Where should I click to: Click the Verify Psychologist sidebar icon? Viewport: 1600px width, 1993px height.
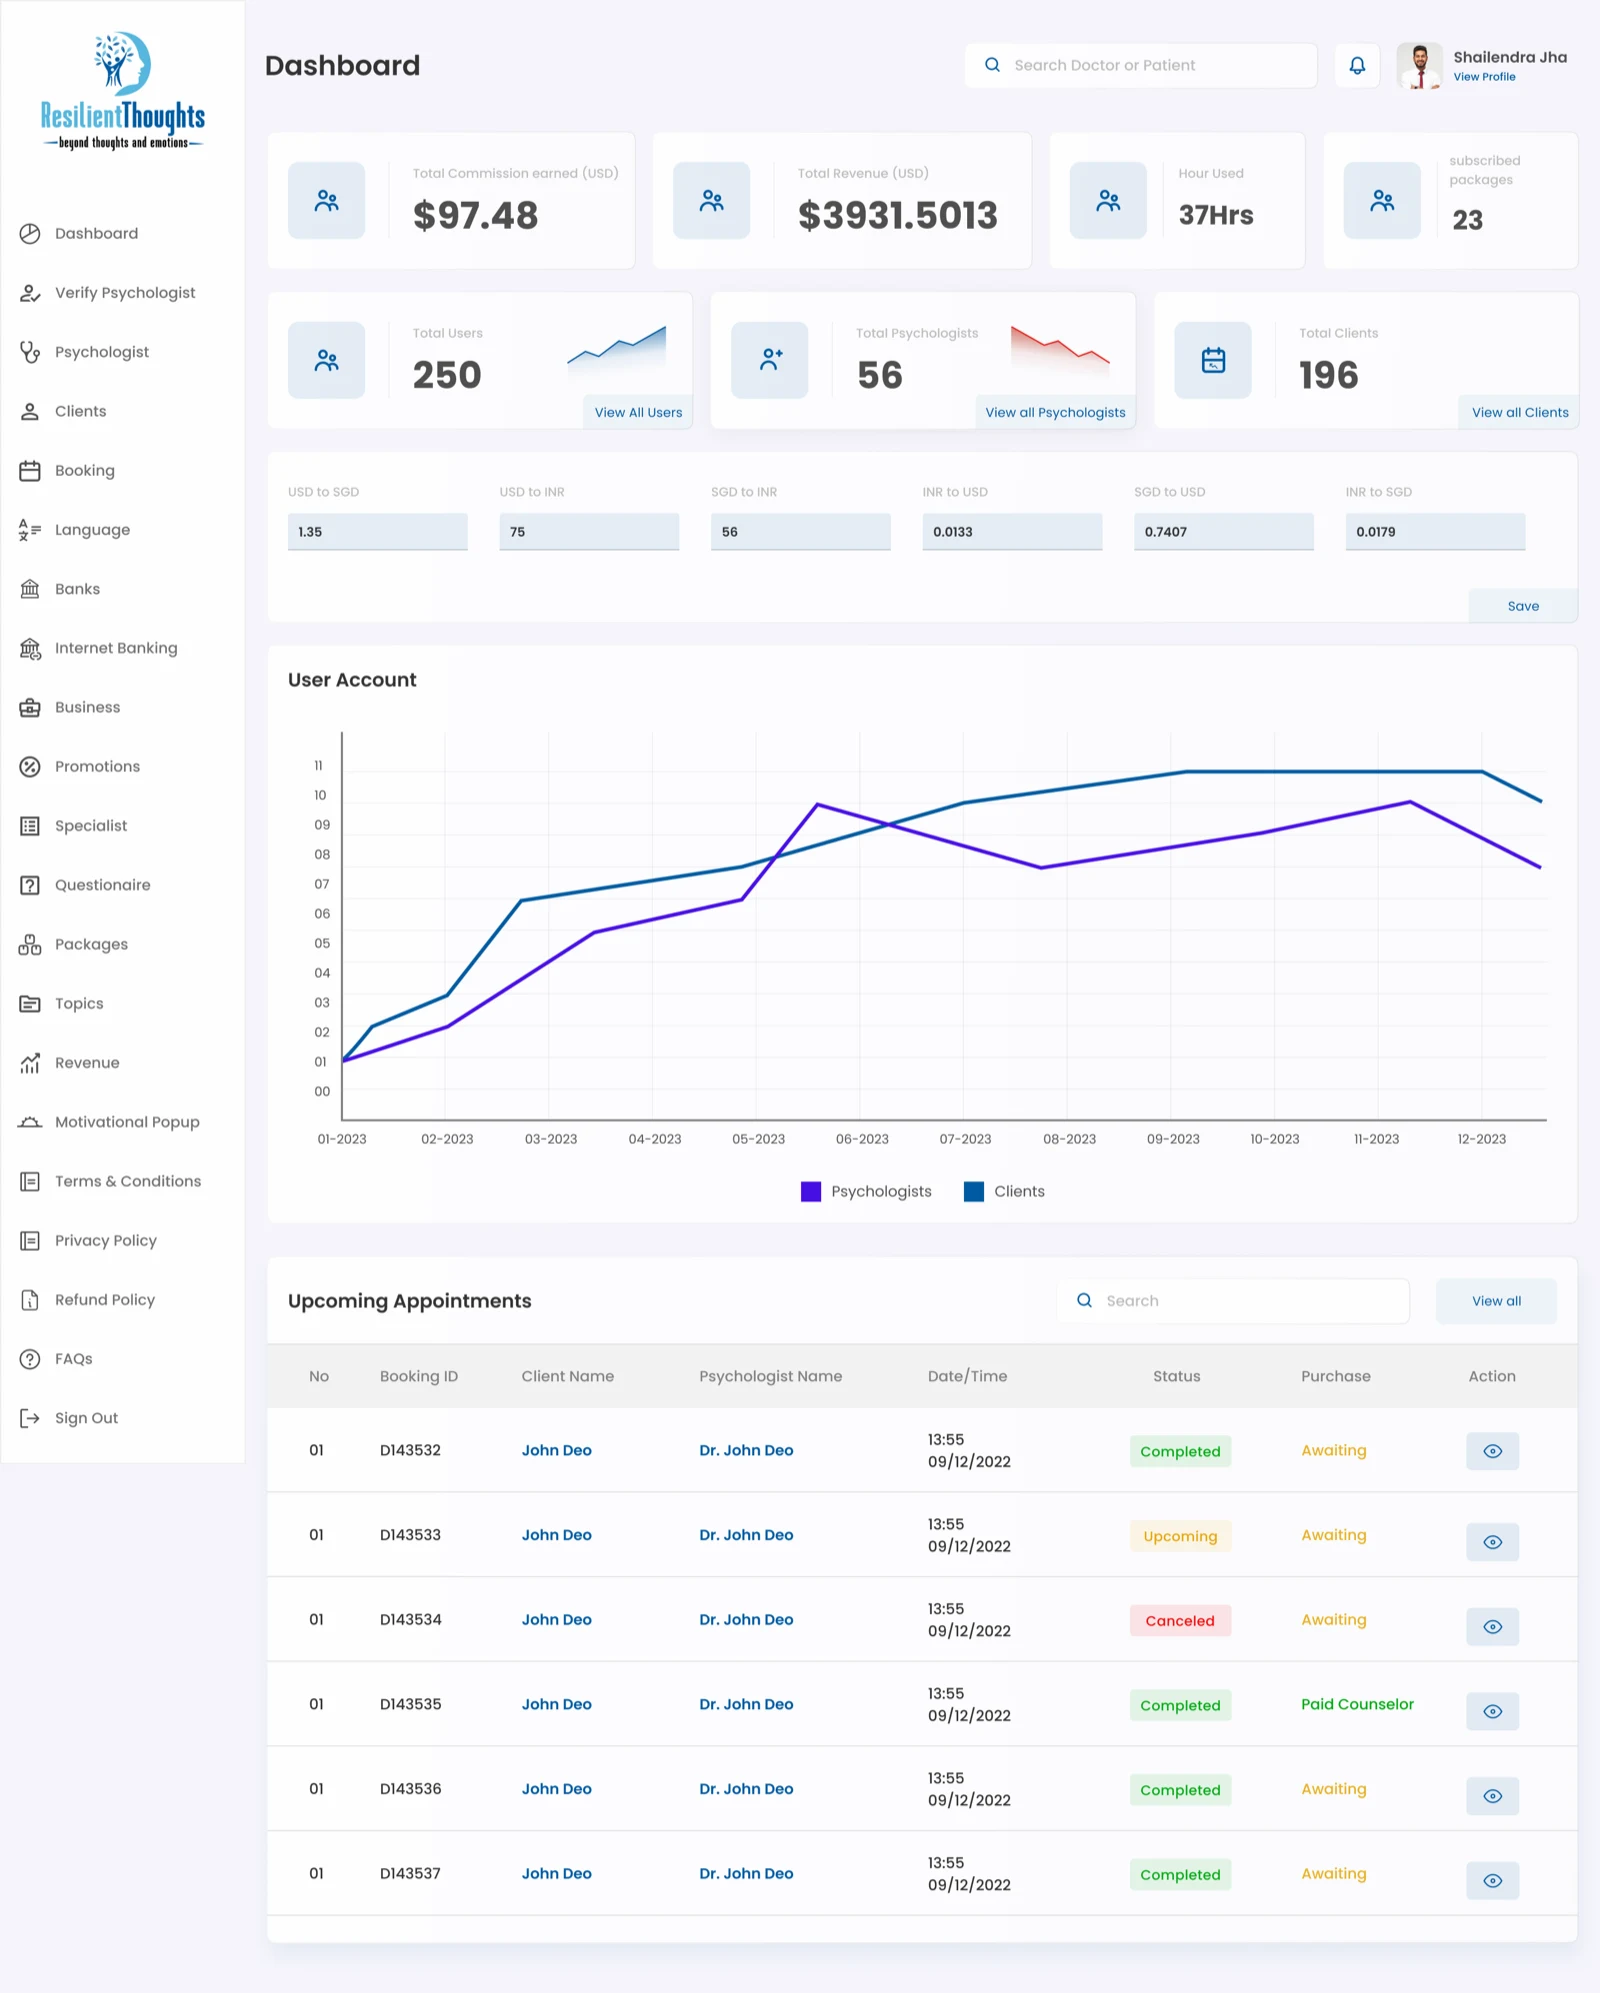(x=30, y=293)
